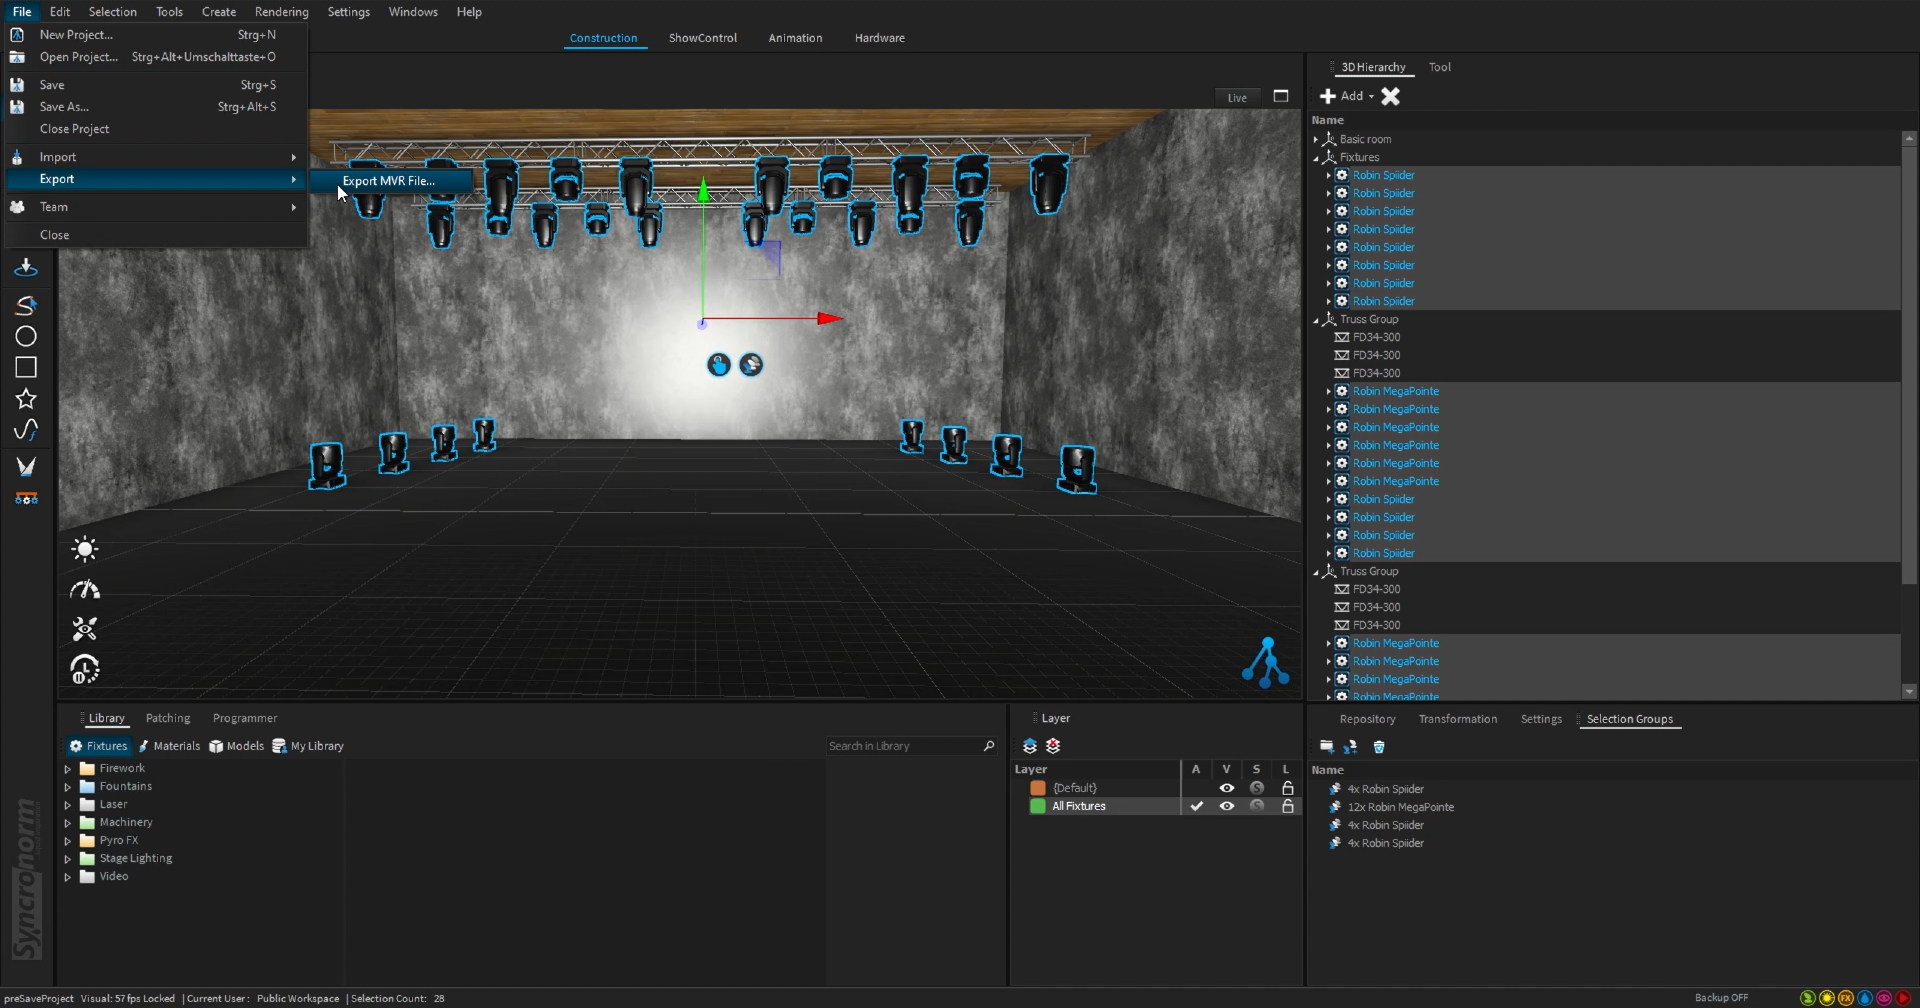Toggle the lock for the Default layer
Screen dimensions: 1920x1008
click(1288, 788)
